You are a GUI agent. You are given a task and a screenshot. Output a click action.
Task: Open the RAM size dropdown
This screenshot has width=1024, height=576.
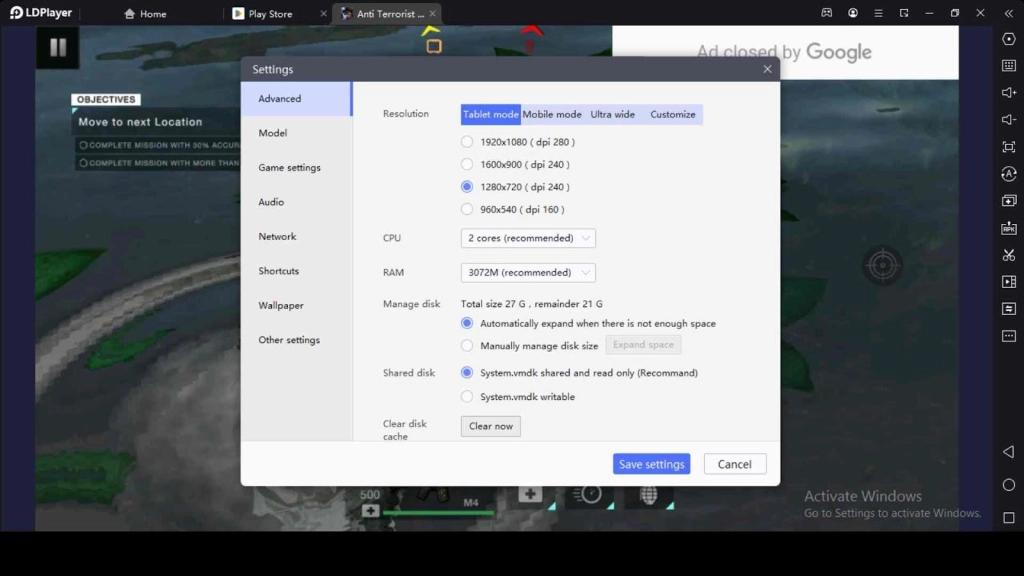tap(528, 272)
